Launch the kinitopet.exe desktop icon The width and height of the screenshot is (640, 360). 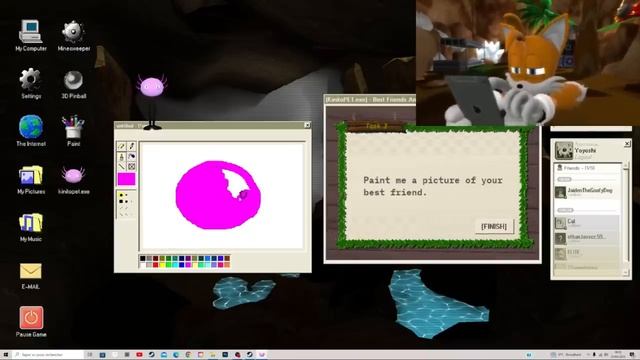click(x=73, y=180)
